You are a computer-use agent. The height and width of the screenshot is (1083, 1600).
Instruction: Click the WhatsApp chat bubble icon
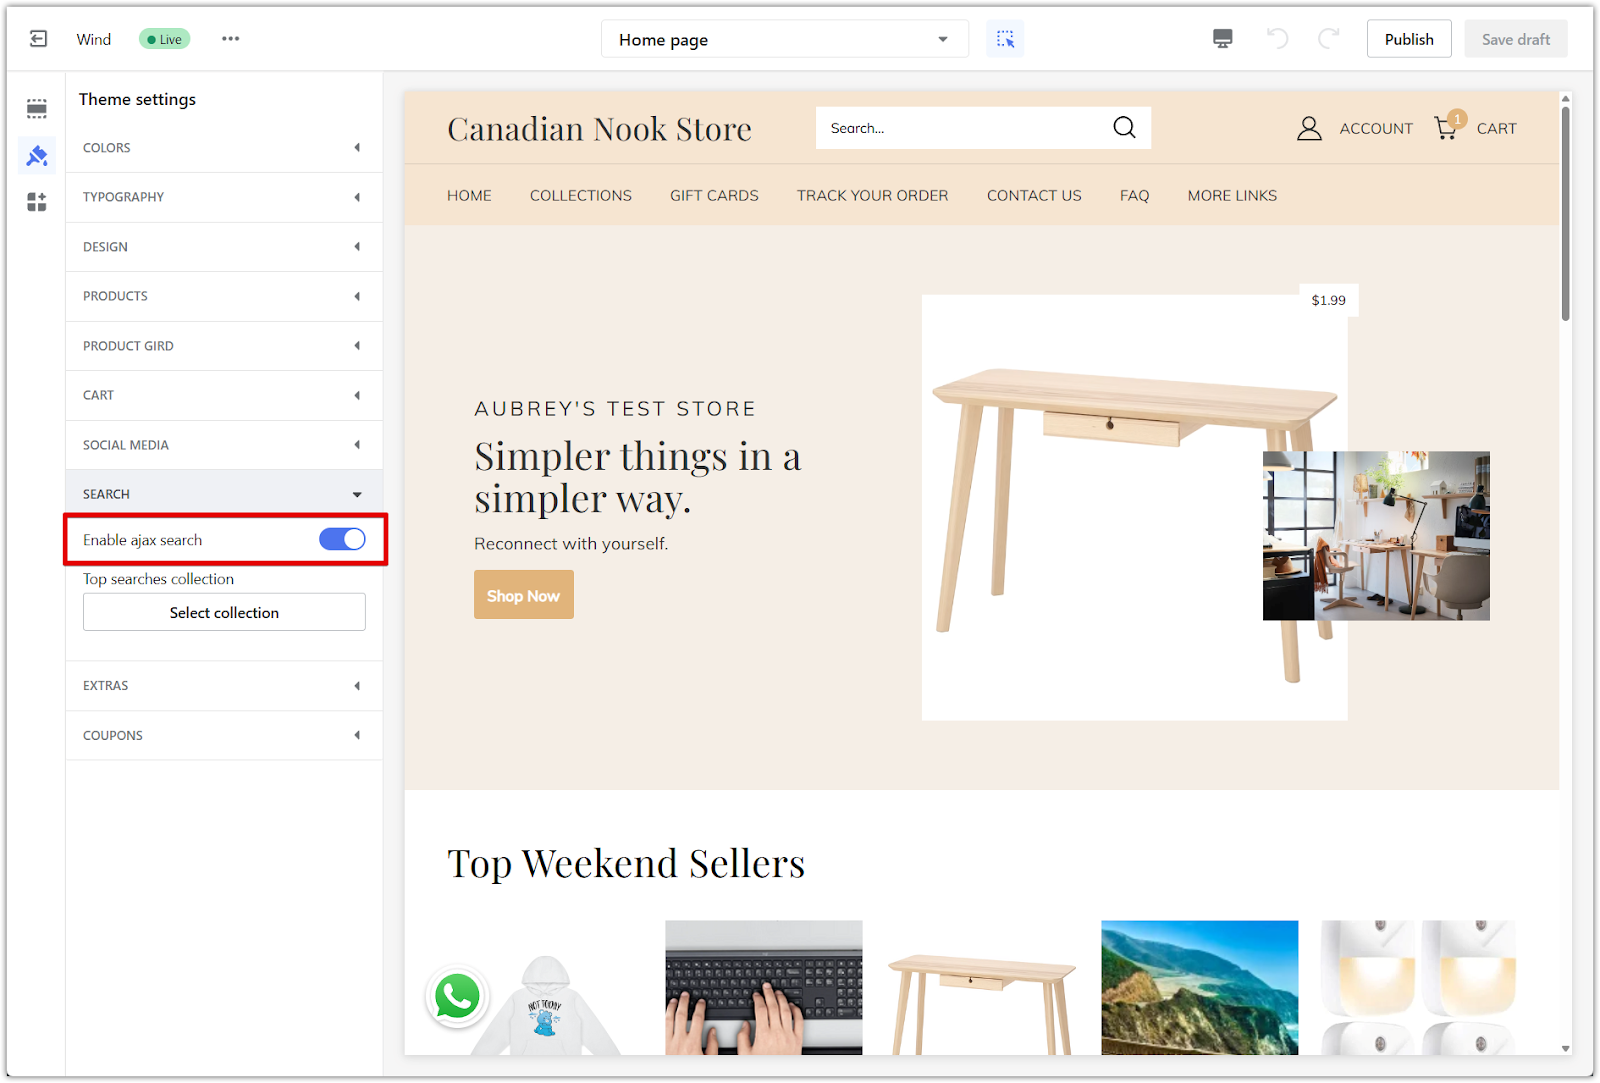457,997
